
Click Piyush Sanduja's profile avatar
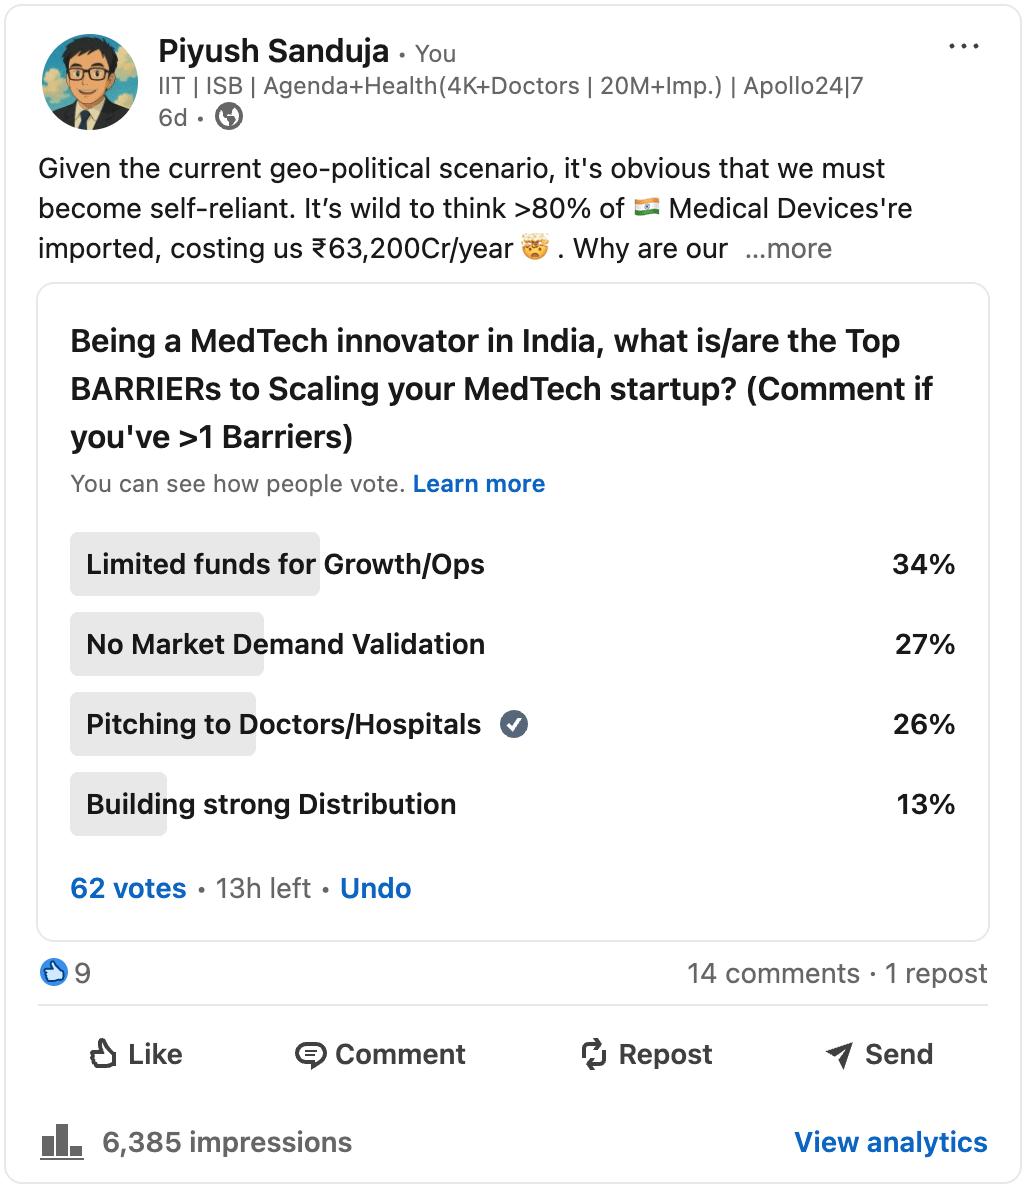tap(90, 83)
